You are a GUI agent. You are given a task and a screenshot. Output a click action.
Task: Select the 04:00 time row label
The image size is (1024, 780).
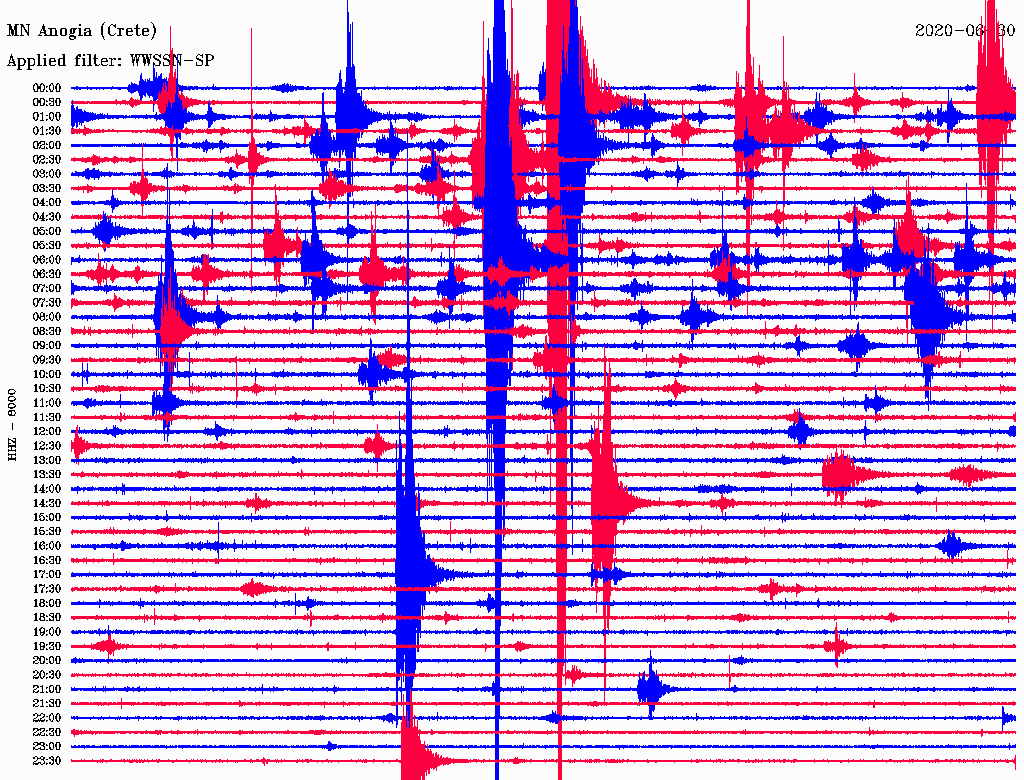[x=47, y=203]
